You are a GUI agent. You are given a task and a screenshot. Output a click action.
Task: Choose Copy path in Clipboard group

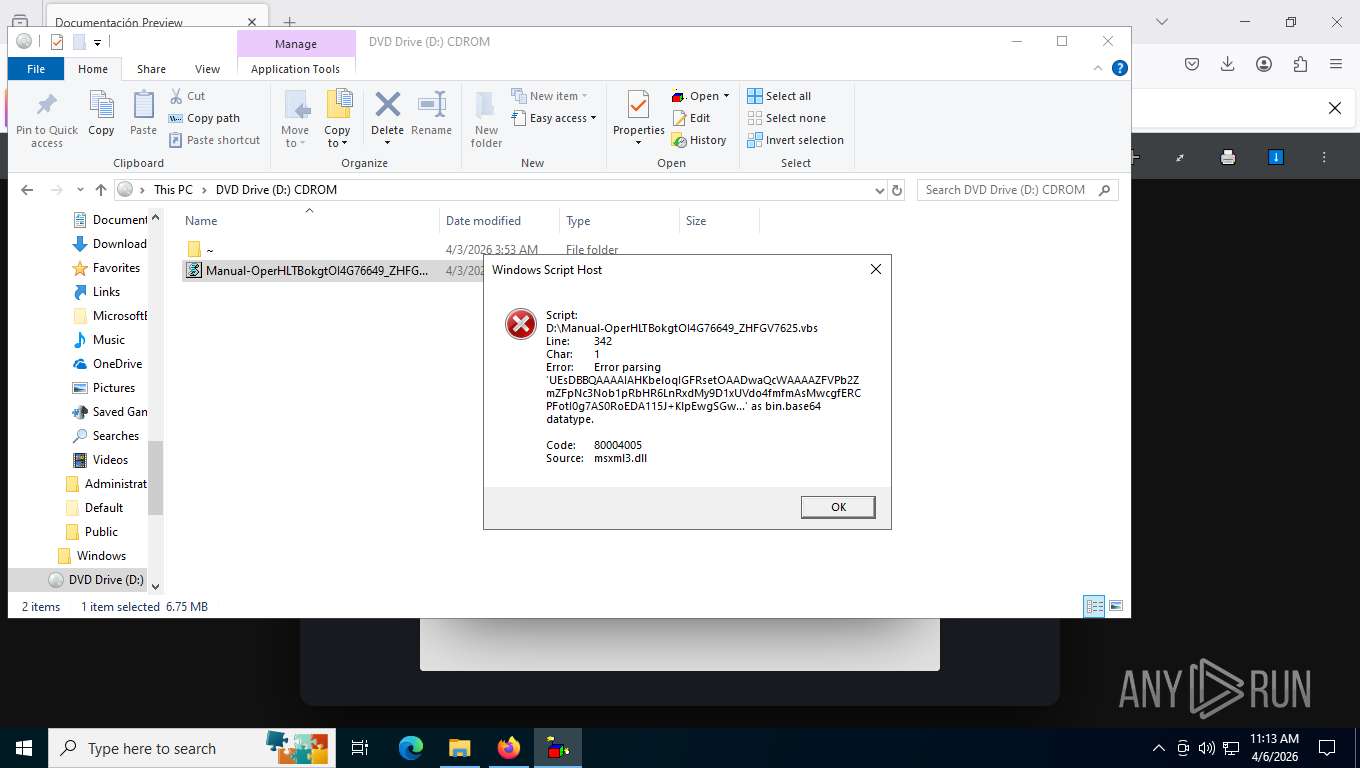[x=204, y=118]
